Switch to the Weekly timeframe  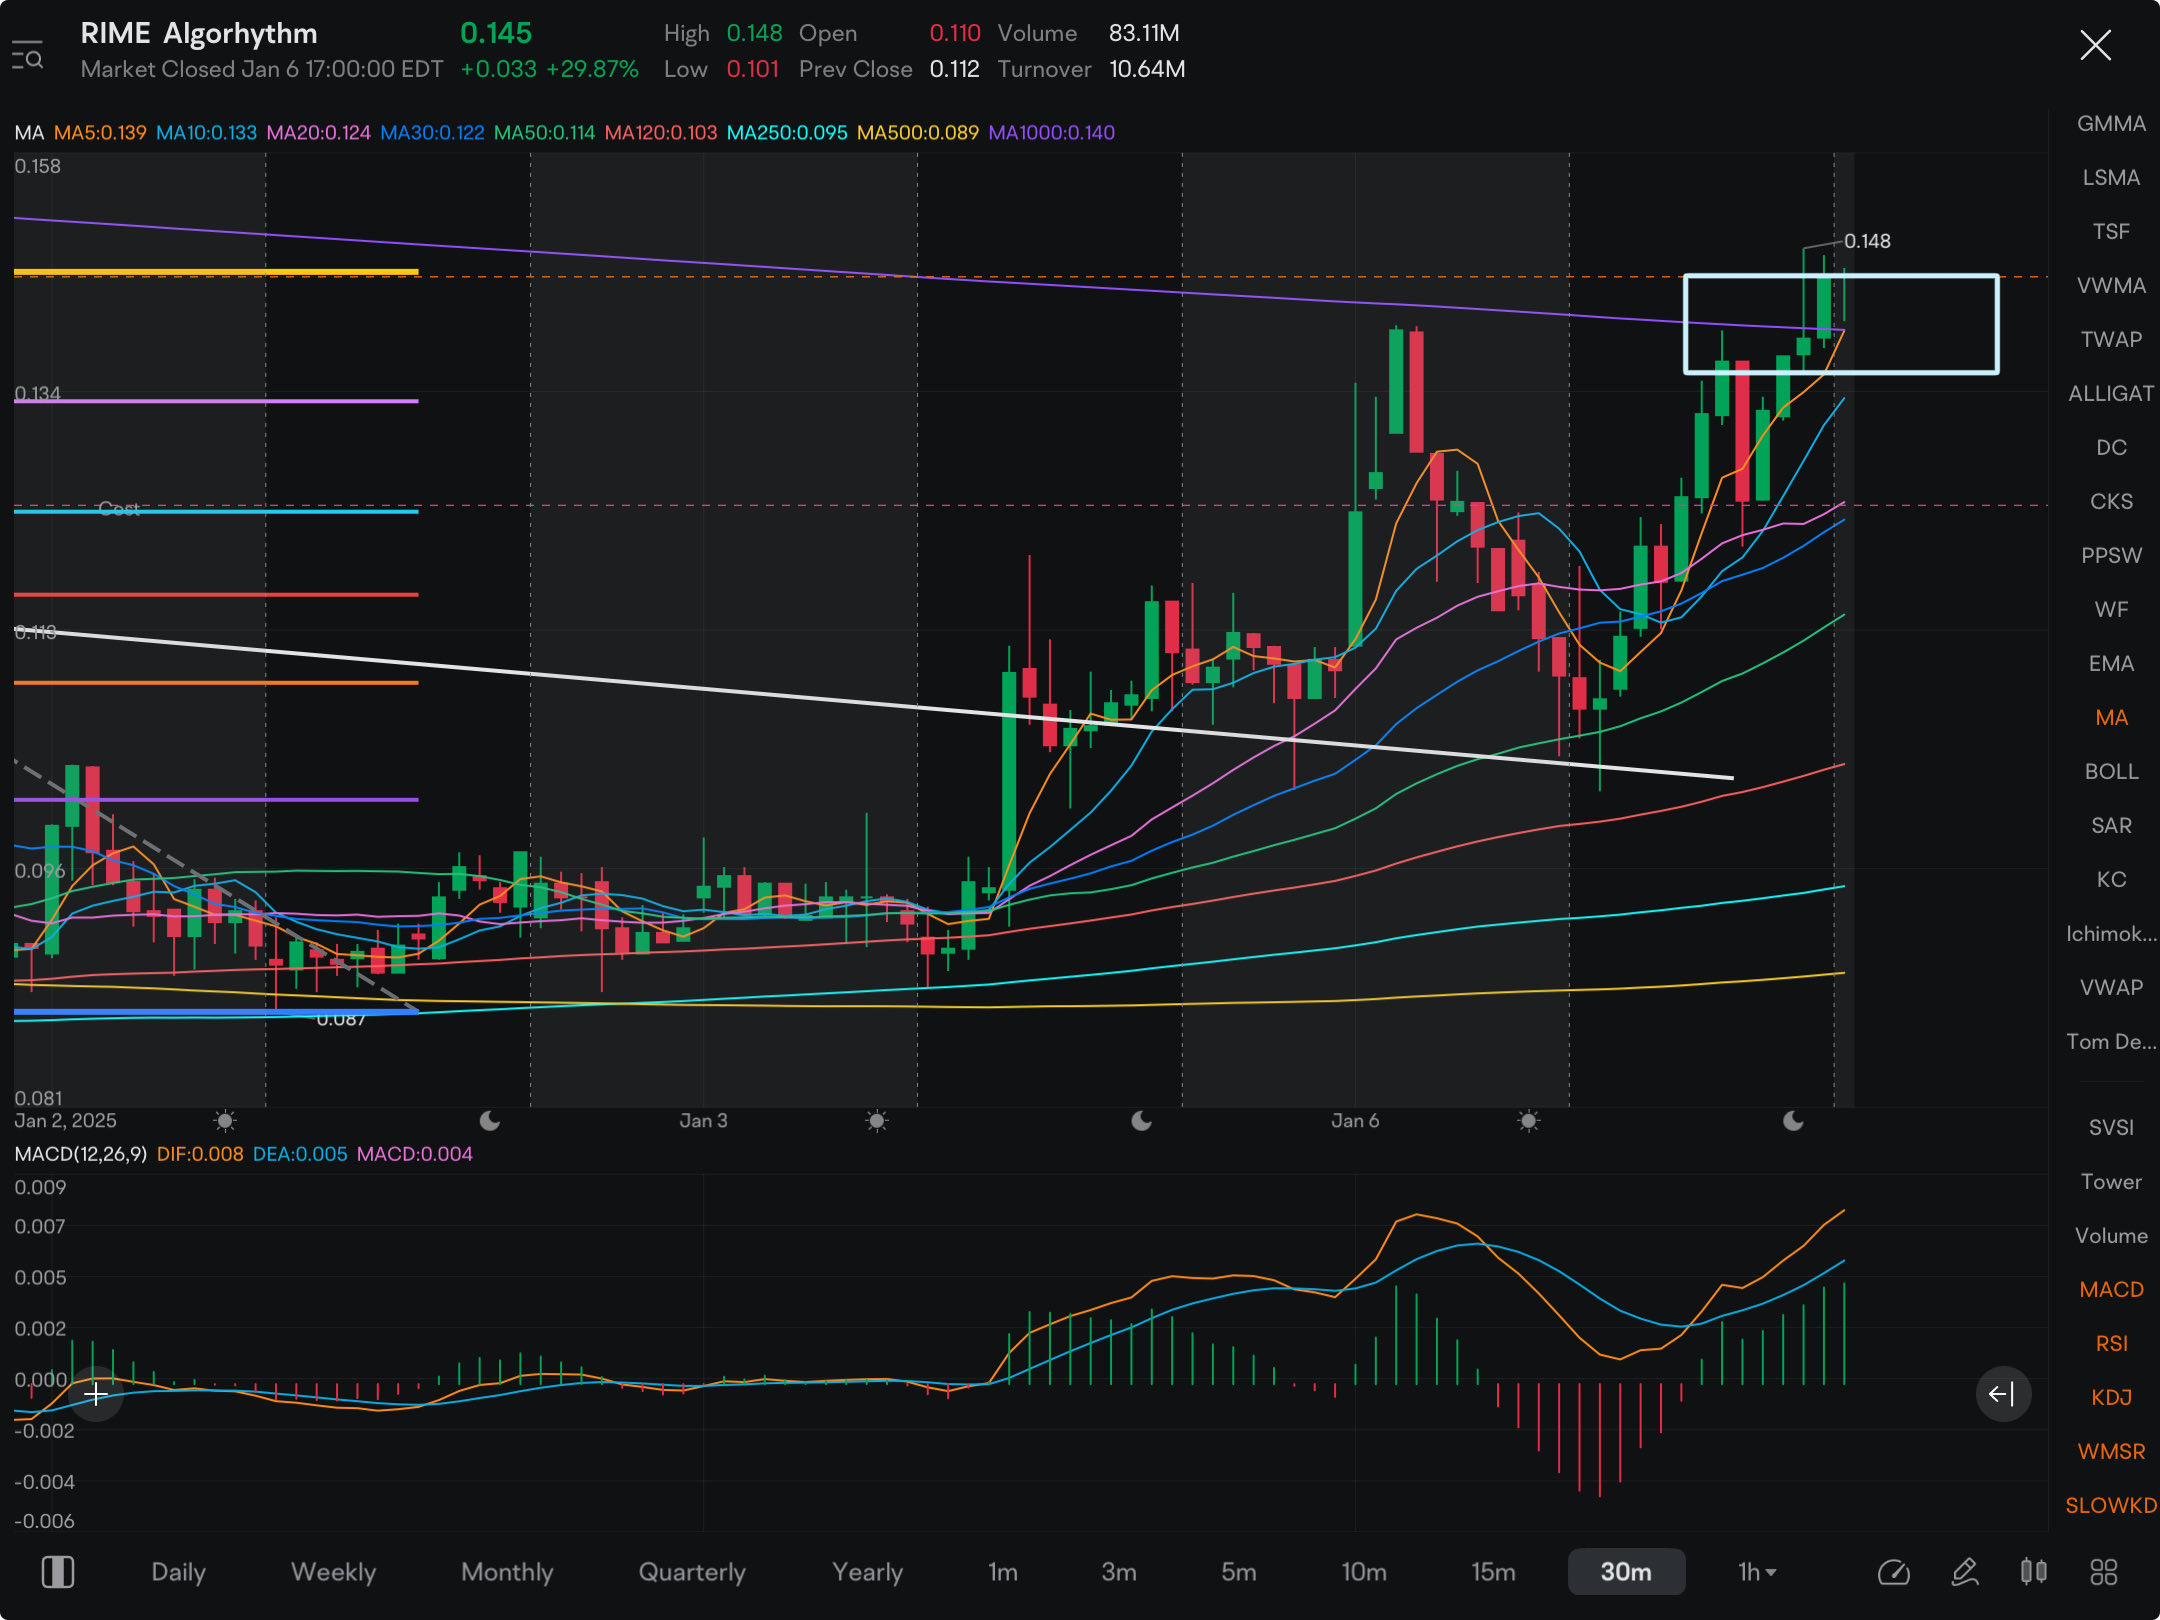pyautogui.click(x=333, y=1572)
